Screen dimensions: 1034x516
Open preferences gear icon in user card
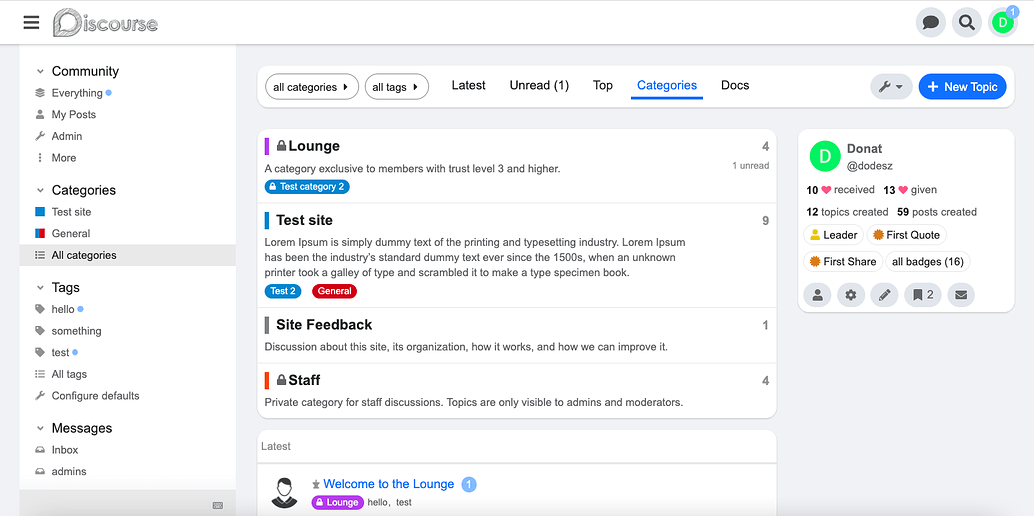pyautogui.click(x=851, y=295)
